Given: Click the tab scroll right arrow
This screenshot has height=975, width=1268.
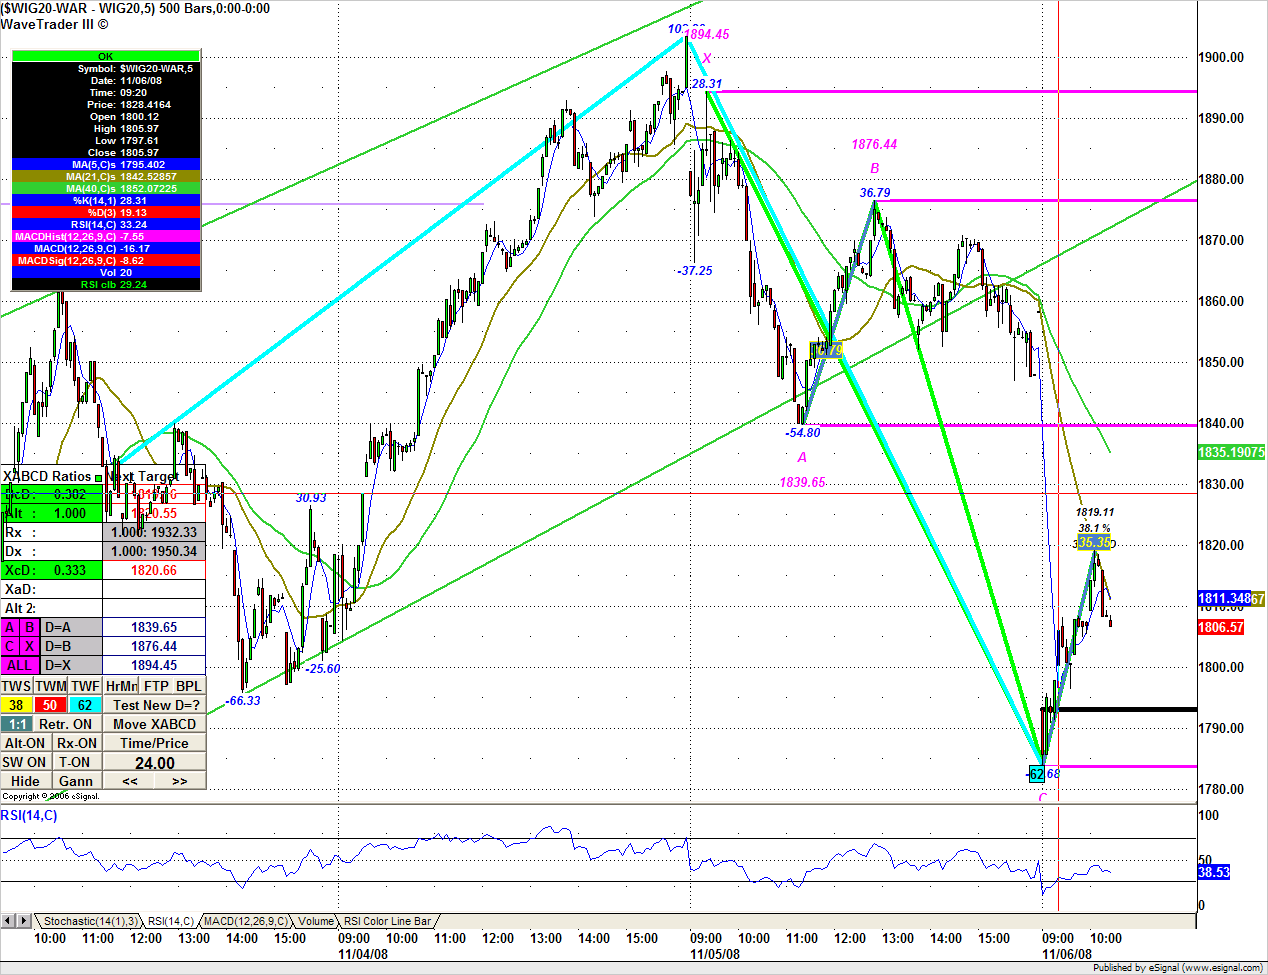Looking at the screenshot, I should click(23, 921).
